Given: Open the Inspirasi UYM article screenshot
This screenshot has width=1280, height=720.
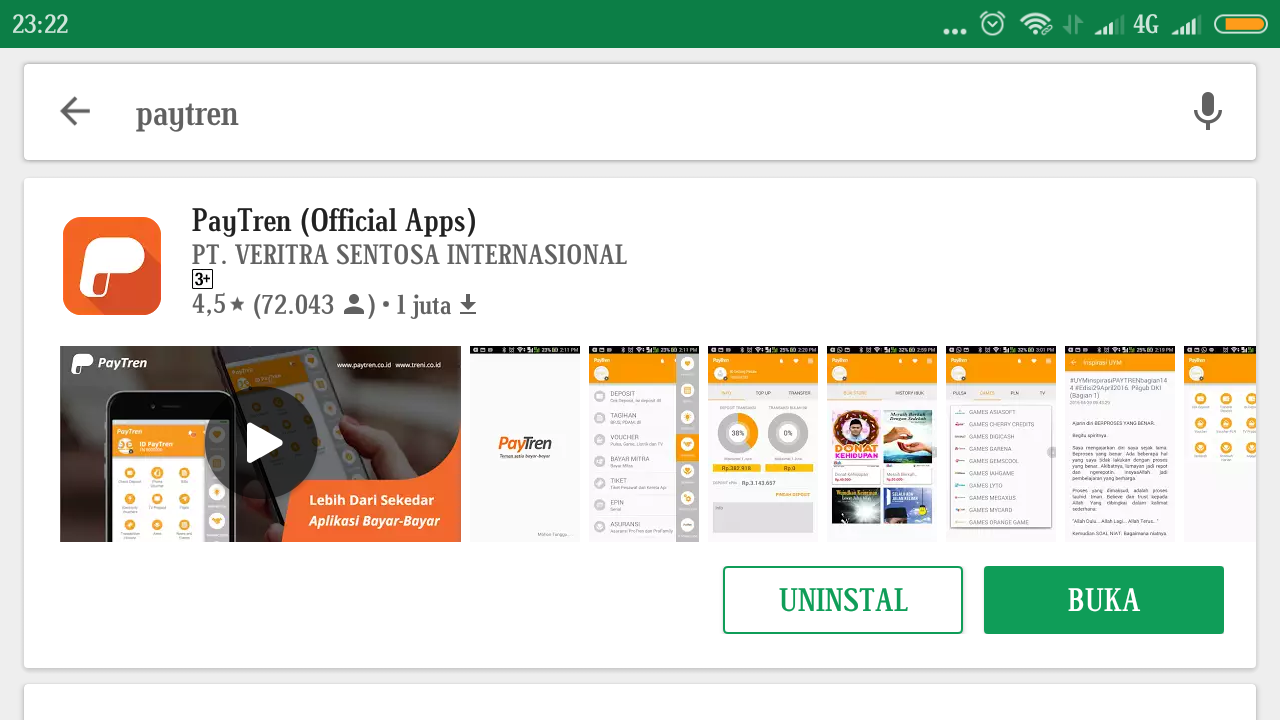Looking at the screenshot, I should click(1120, 444).
